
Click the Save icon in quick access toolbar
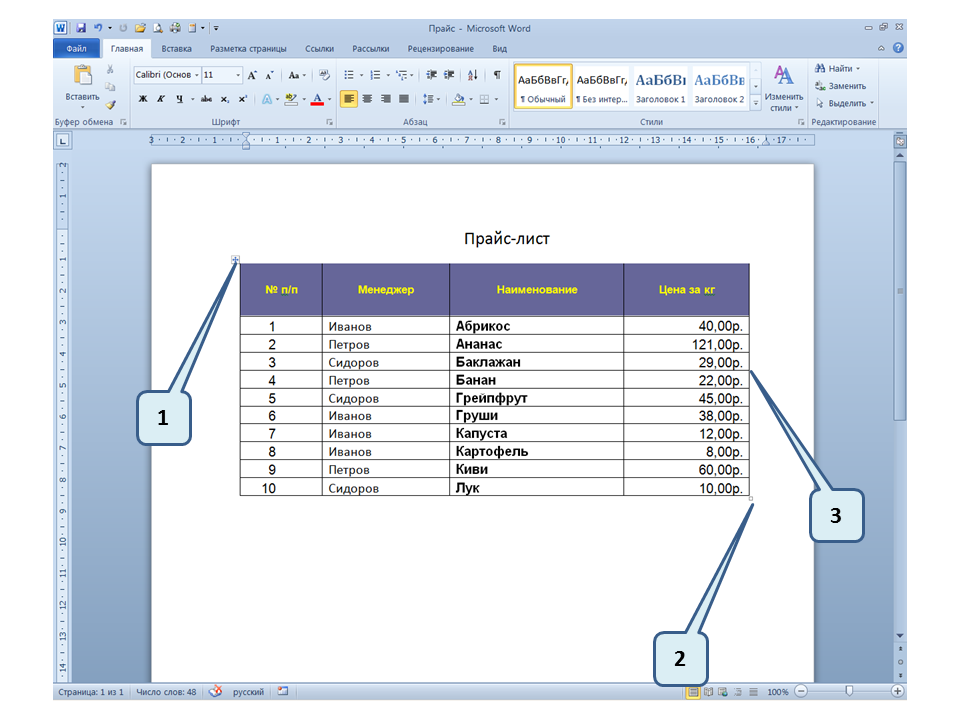point(81,28)
